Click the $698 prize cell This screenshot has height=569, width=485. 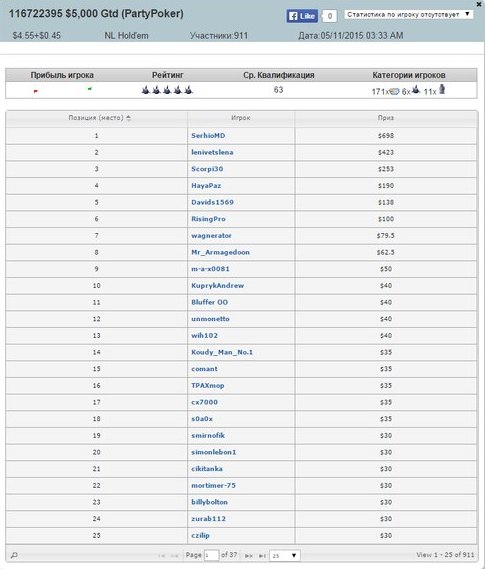click(386, 135)
